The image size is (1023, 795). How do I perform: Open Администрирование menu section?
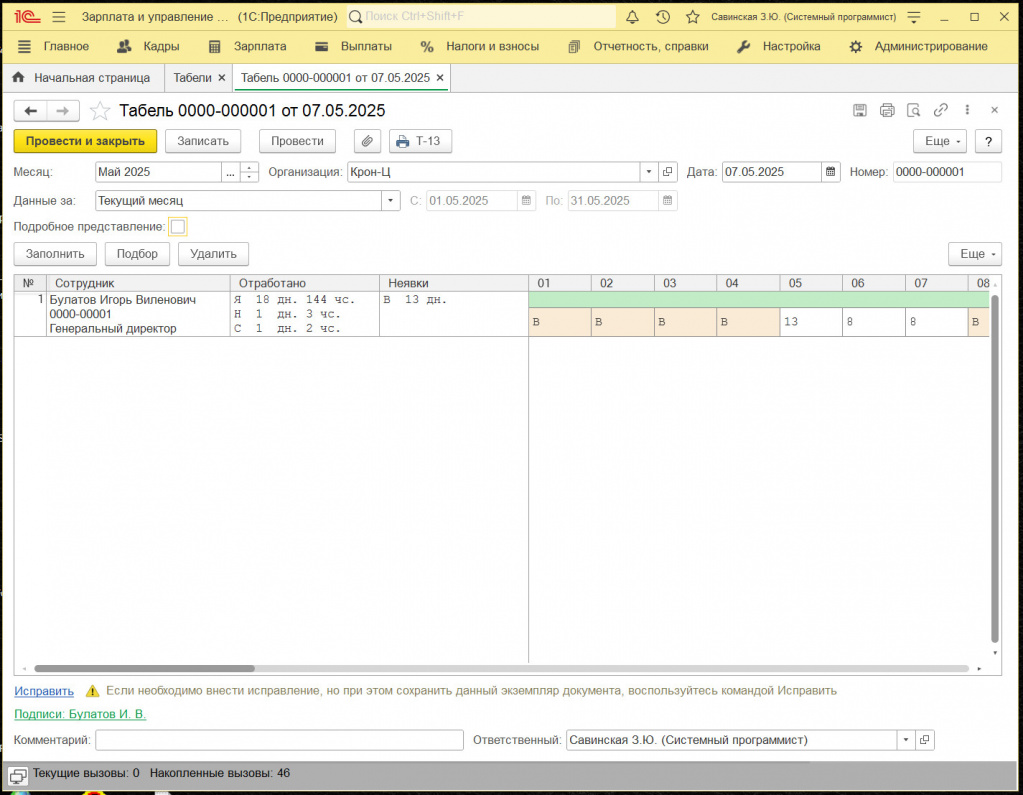coord(918,46)
